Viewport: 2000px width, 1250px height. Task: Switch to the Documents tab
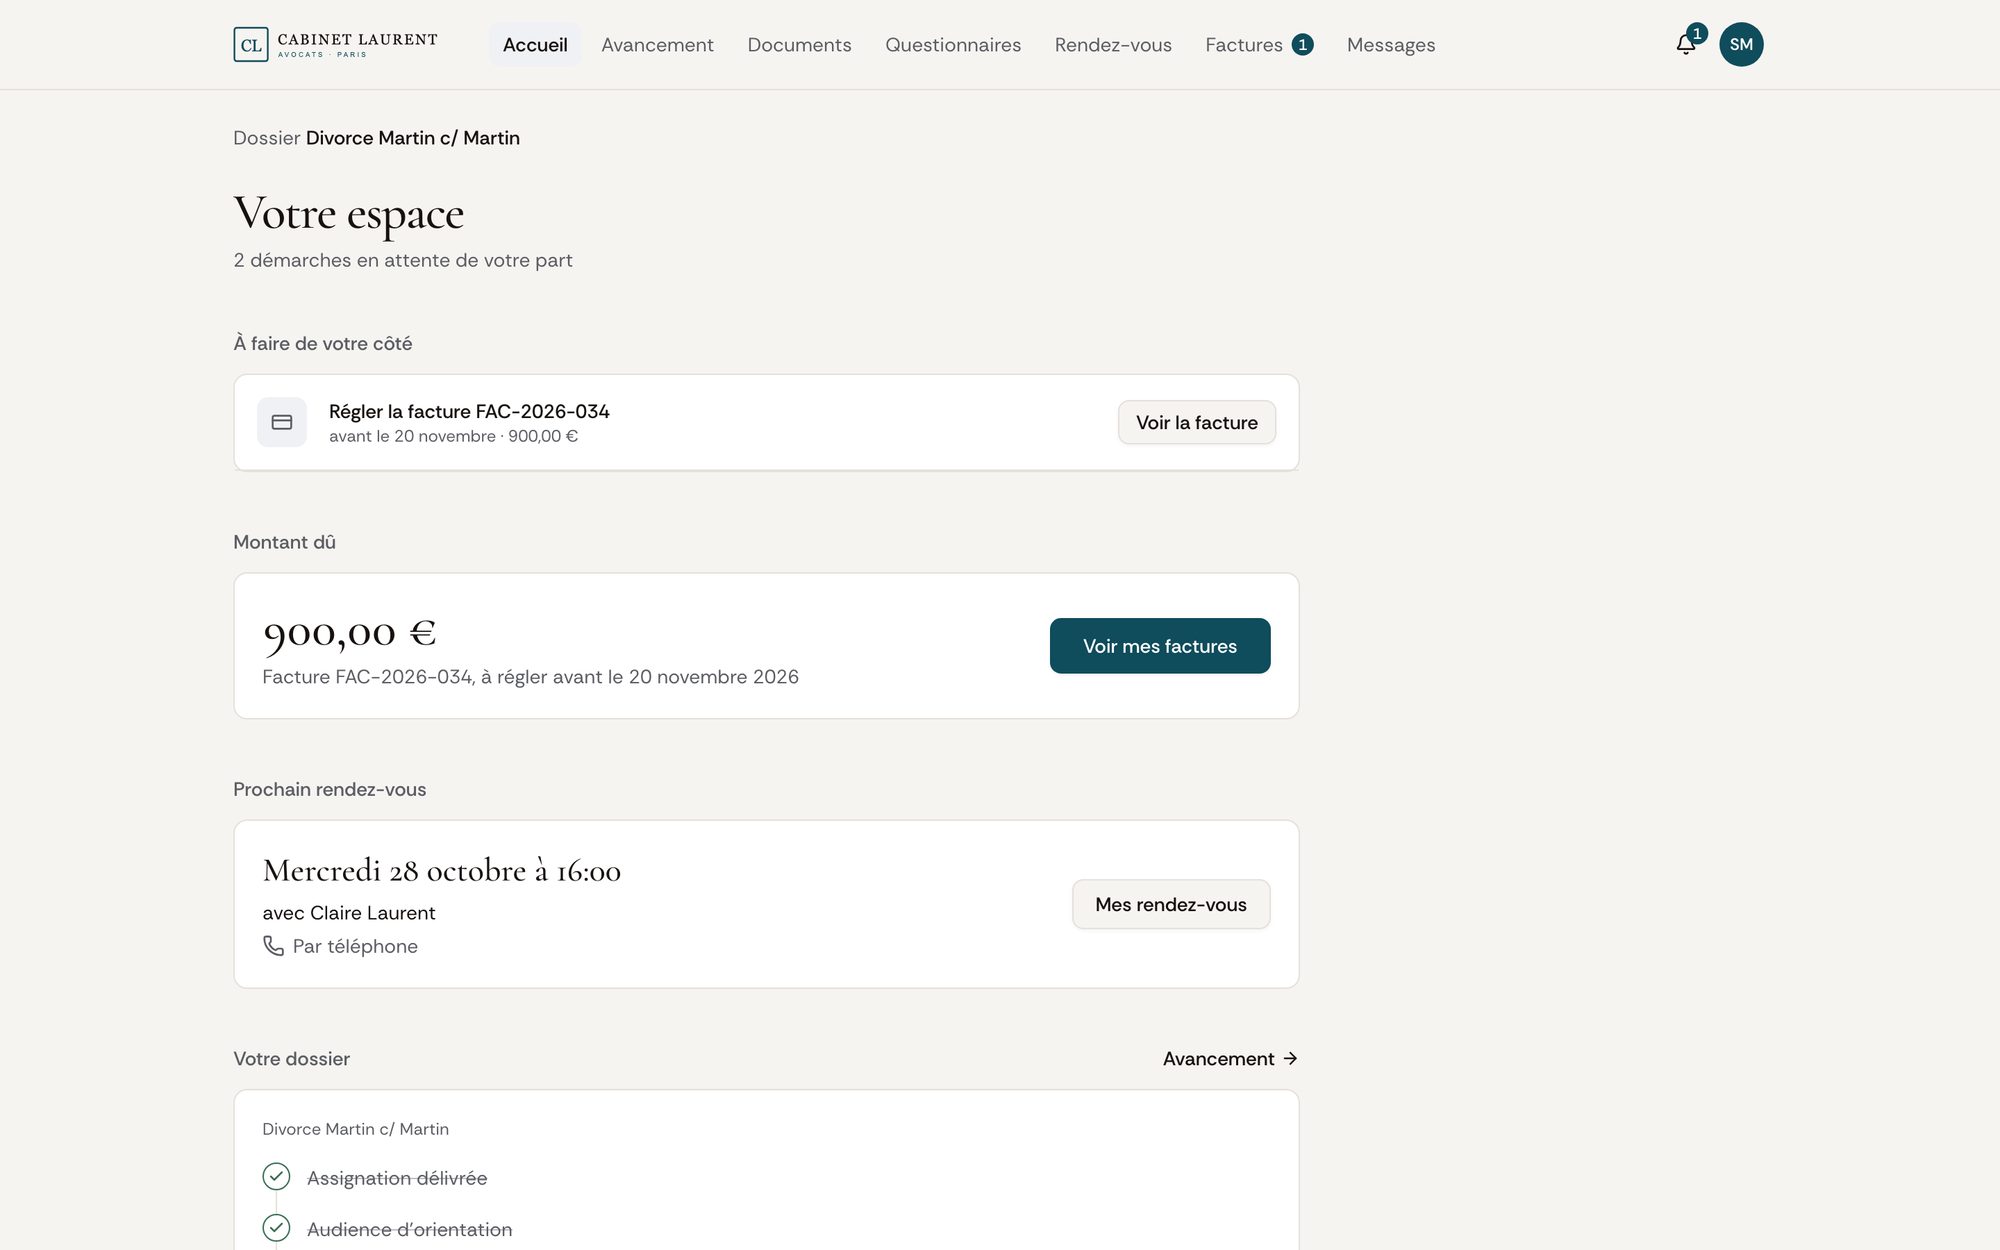799,44
